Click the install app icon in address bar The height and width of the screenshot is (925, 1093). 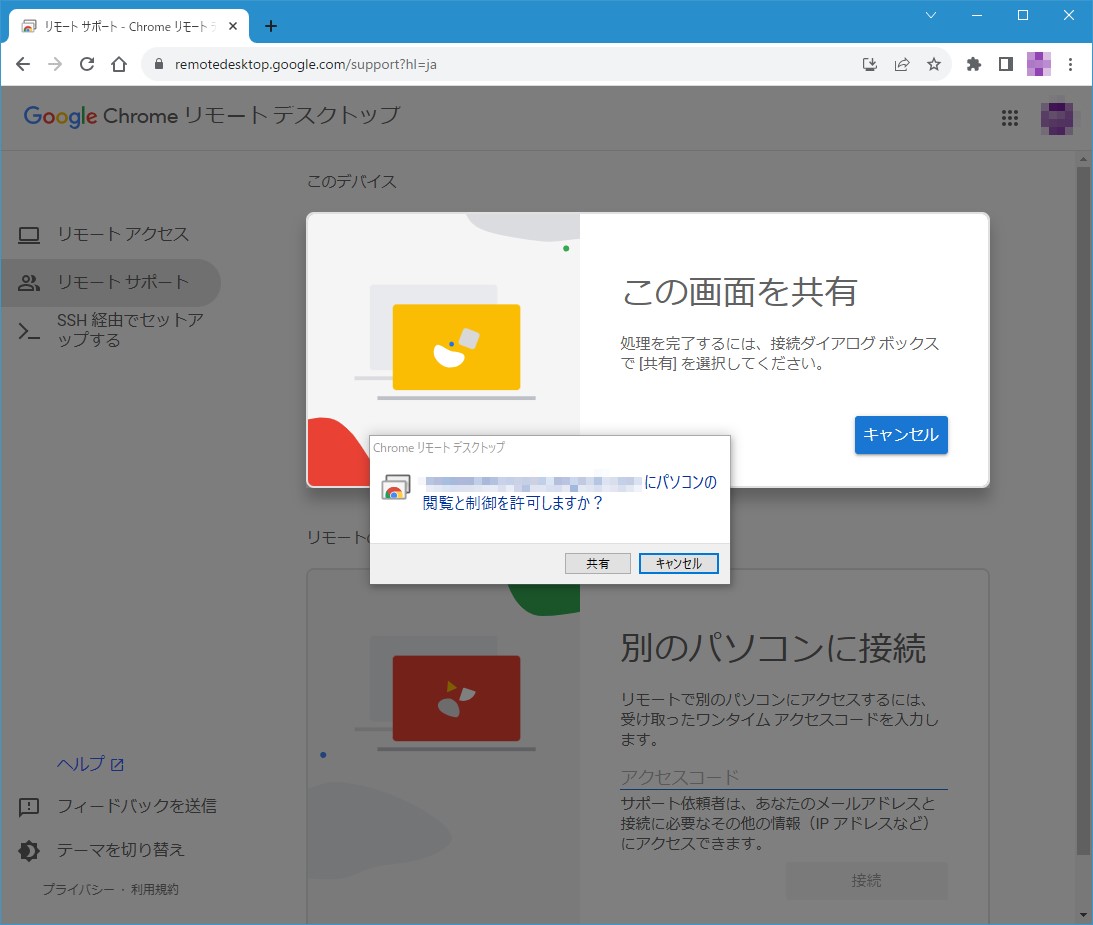click(x=869, y=64)
